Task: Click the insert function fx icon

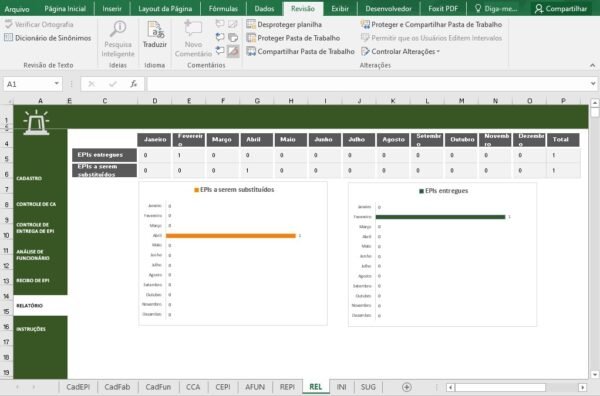Action: (x=134, y=84)
